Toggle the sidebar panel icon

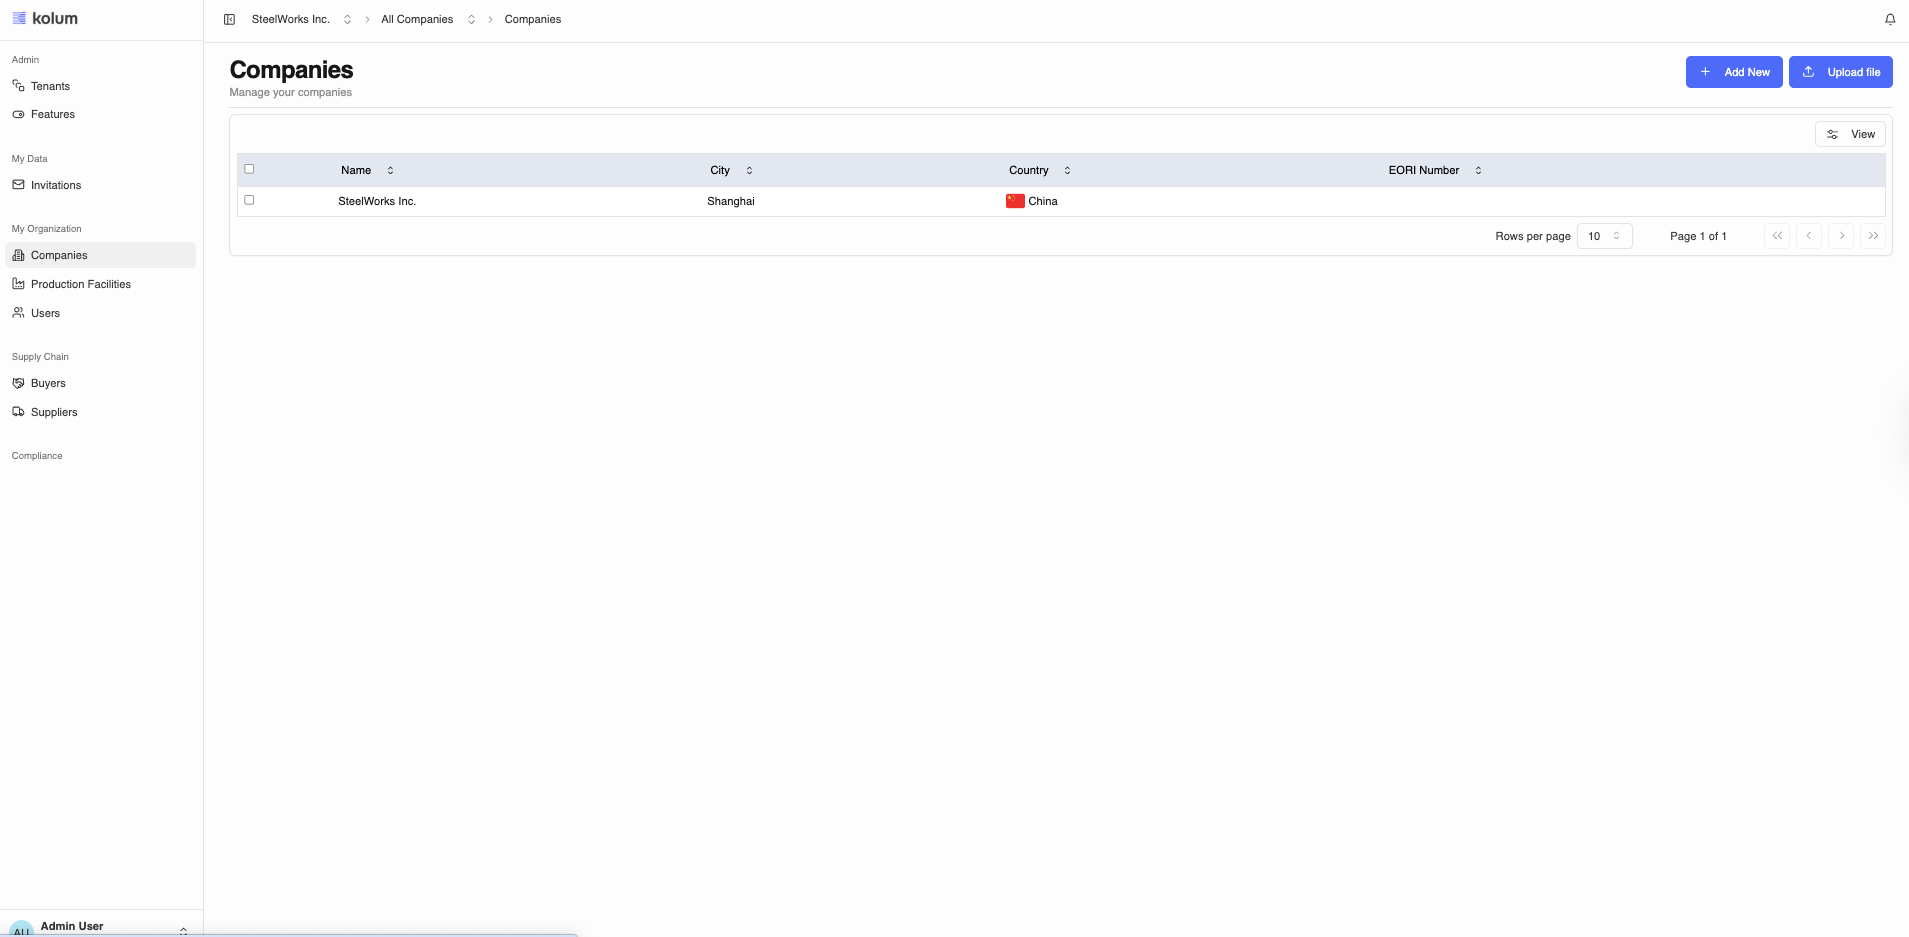pyautogui.click(x=229, y=19)
